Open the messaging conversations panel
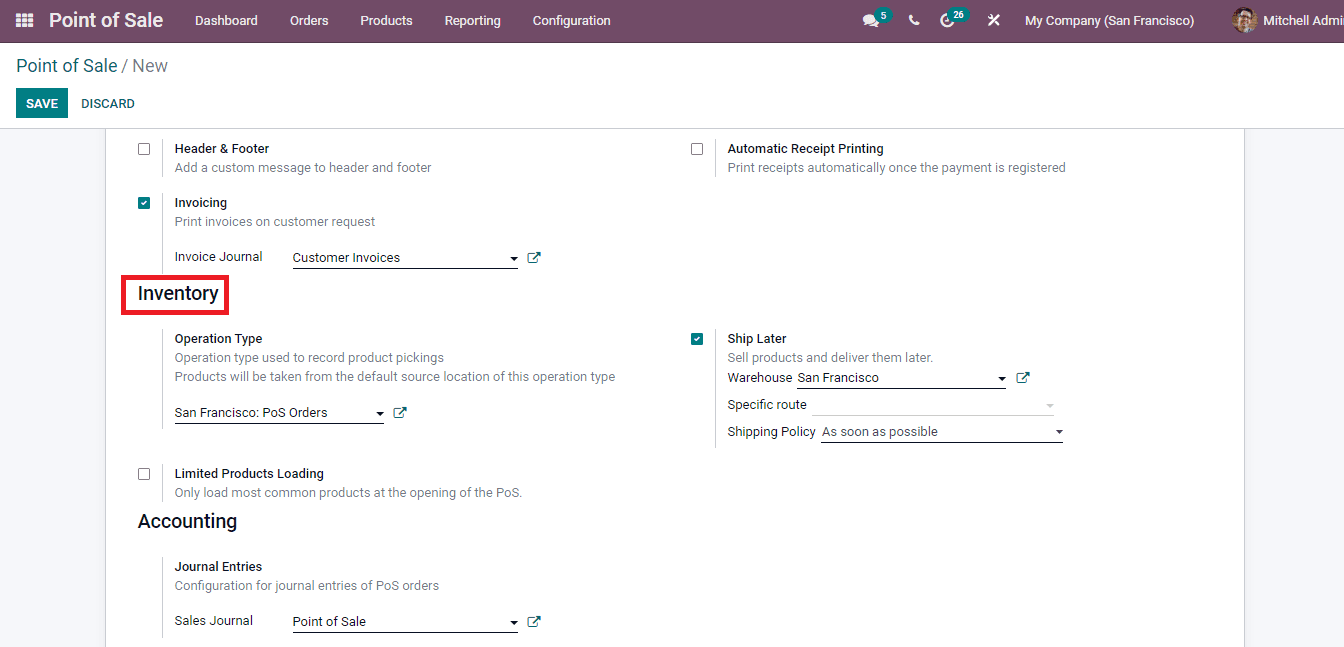 pyautogui.click(x=869, y=20)
